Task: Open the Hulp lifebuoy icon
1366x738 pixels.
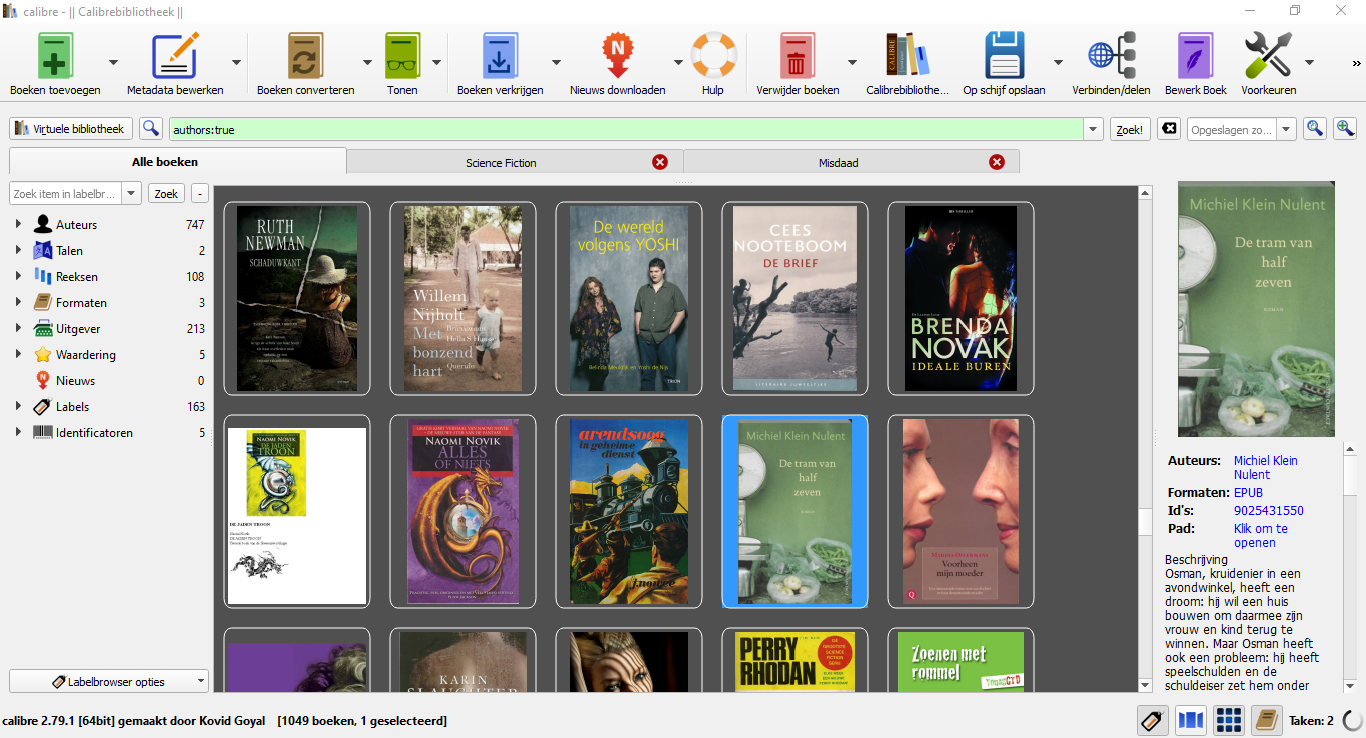Action: point(713,56)
